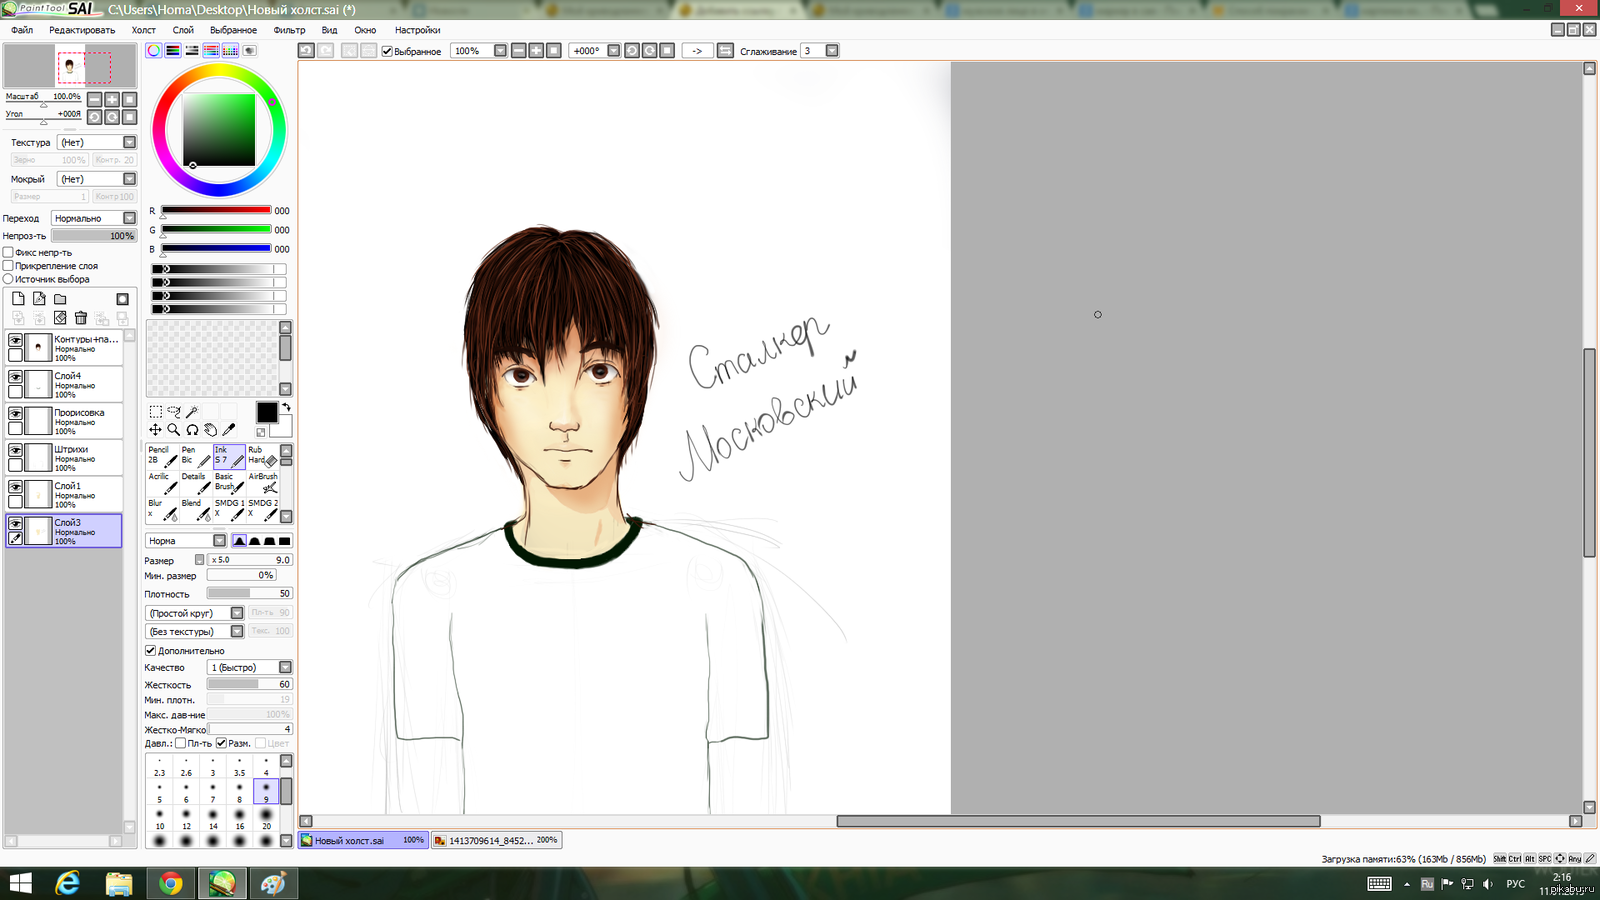Click the delete layer trash icon

pos(81,318)
